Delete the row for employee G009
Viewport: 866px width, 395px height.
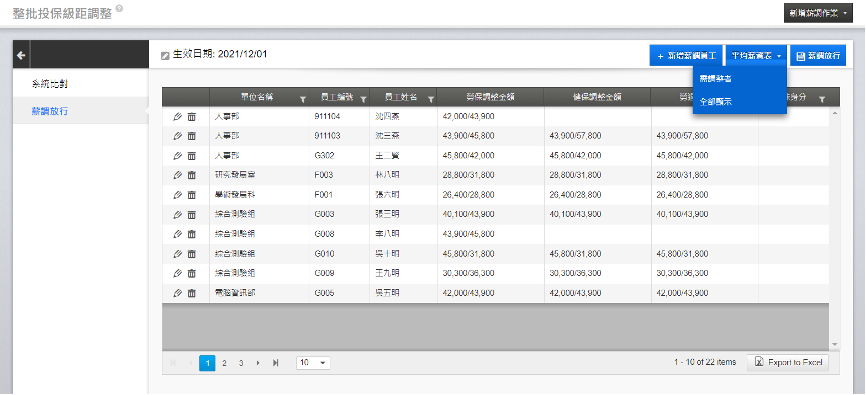click(x=192, y=273)
